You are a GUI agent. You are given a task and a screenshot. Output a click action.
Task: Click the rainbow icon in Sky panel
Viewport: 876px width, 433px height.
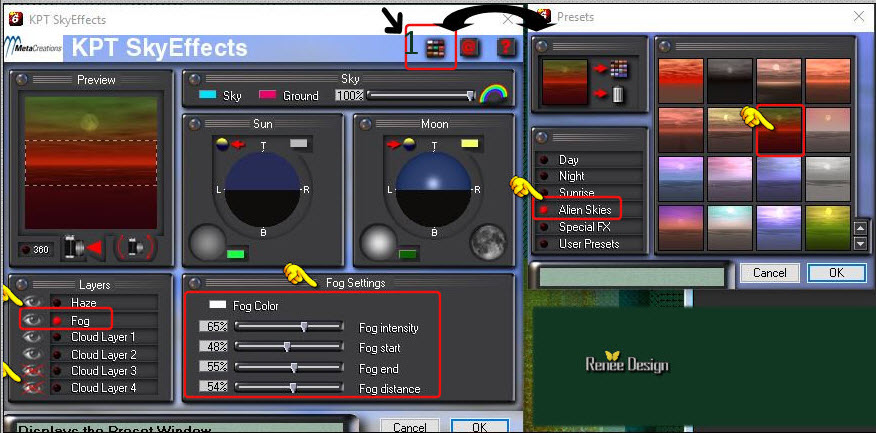click(493, 94)
